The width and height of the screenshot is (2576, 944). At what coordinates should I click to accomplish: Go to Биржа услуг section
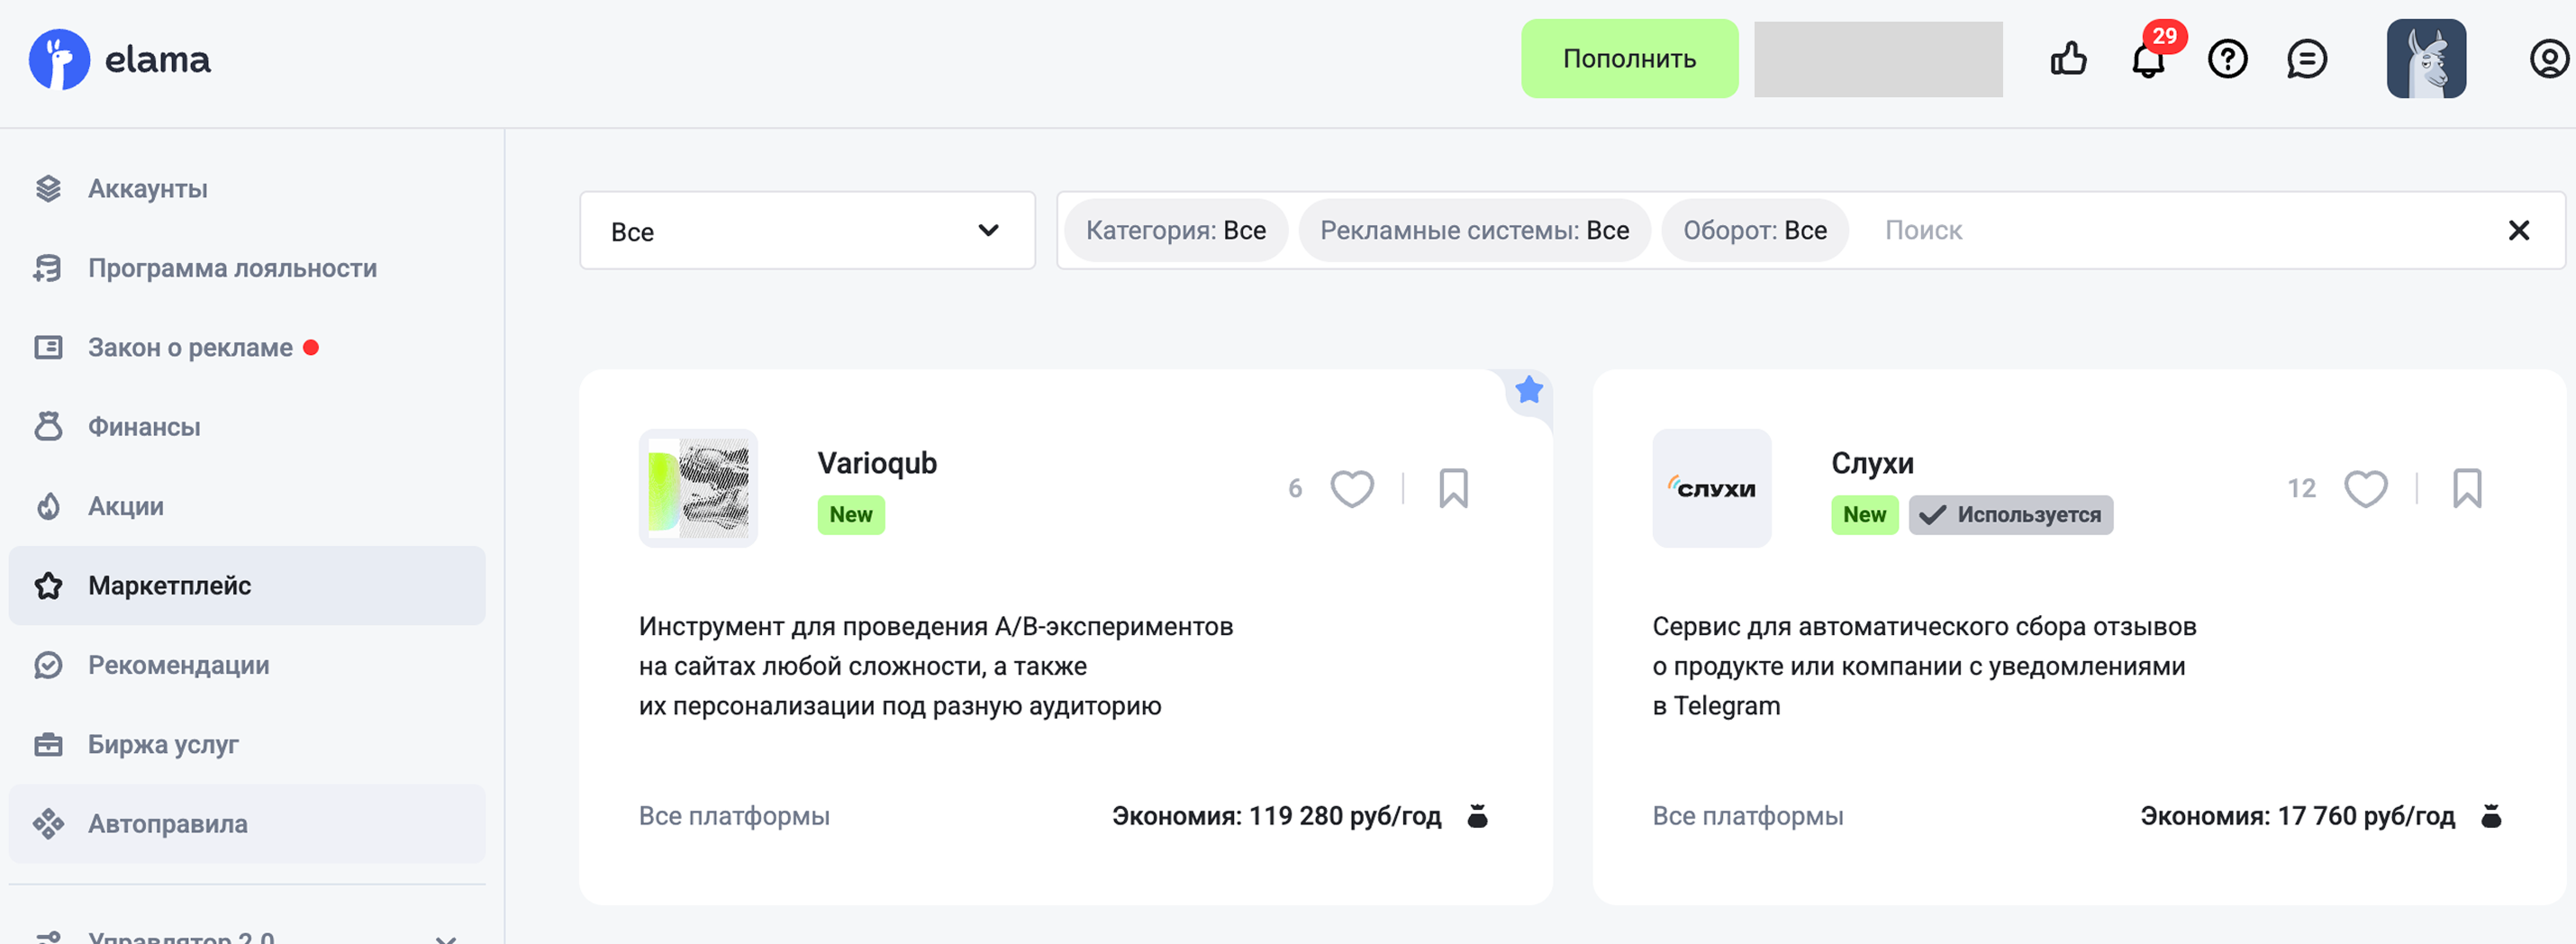click(x=163, y=744)
